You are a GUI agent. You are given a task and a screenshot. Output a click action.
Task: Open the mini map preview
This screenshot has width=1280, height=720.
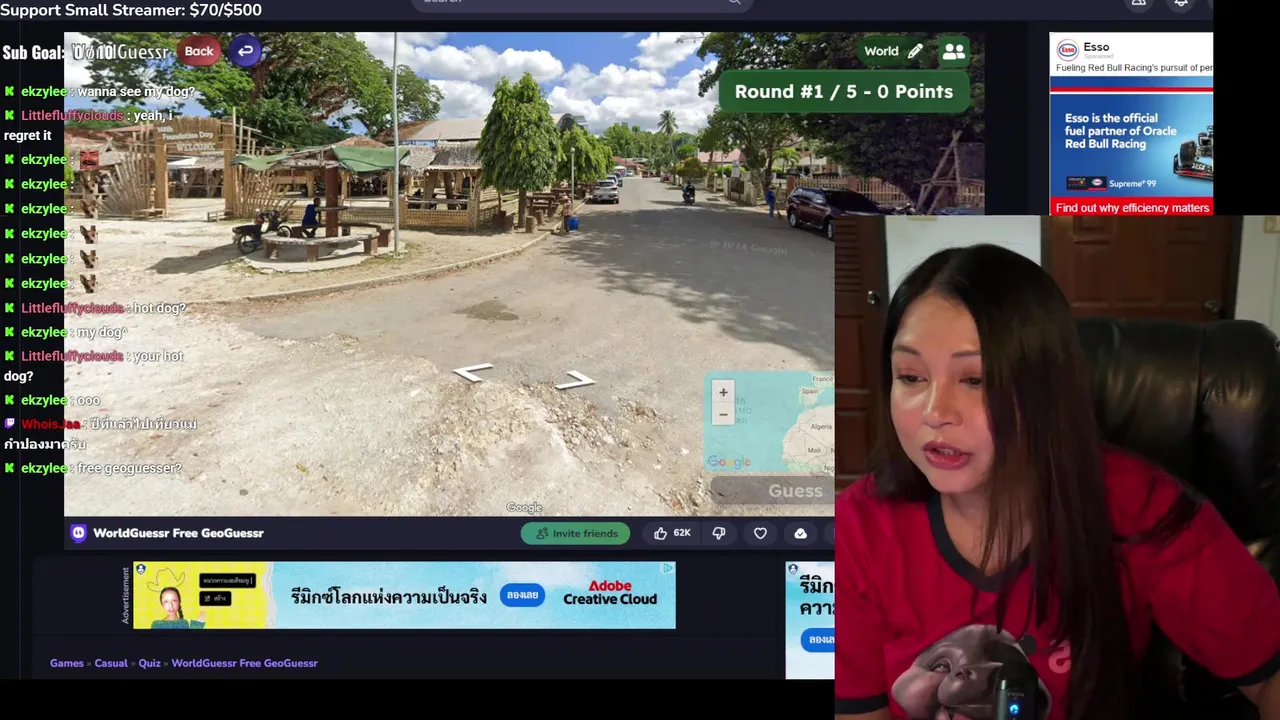[770, 422]
